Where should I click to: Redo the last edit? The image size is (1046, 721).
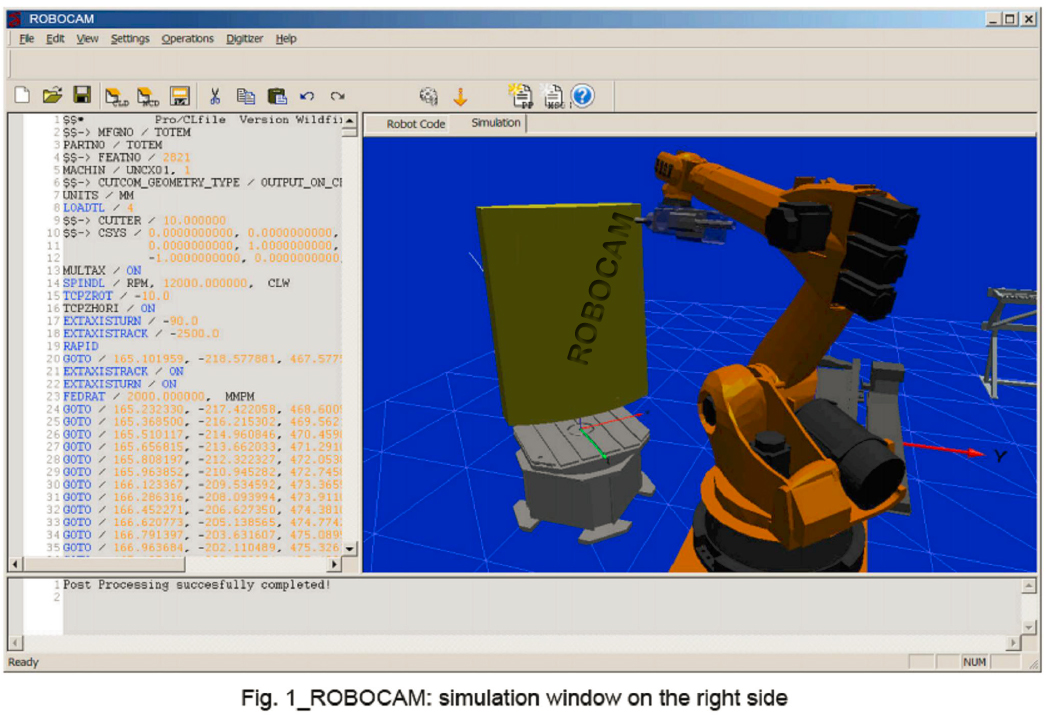338,97
